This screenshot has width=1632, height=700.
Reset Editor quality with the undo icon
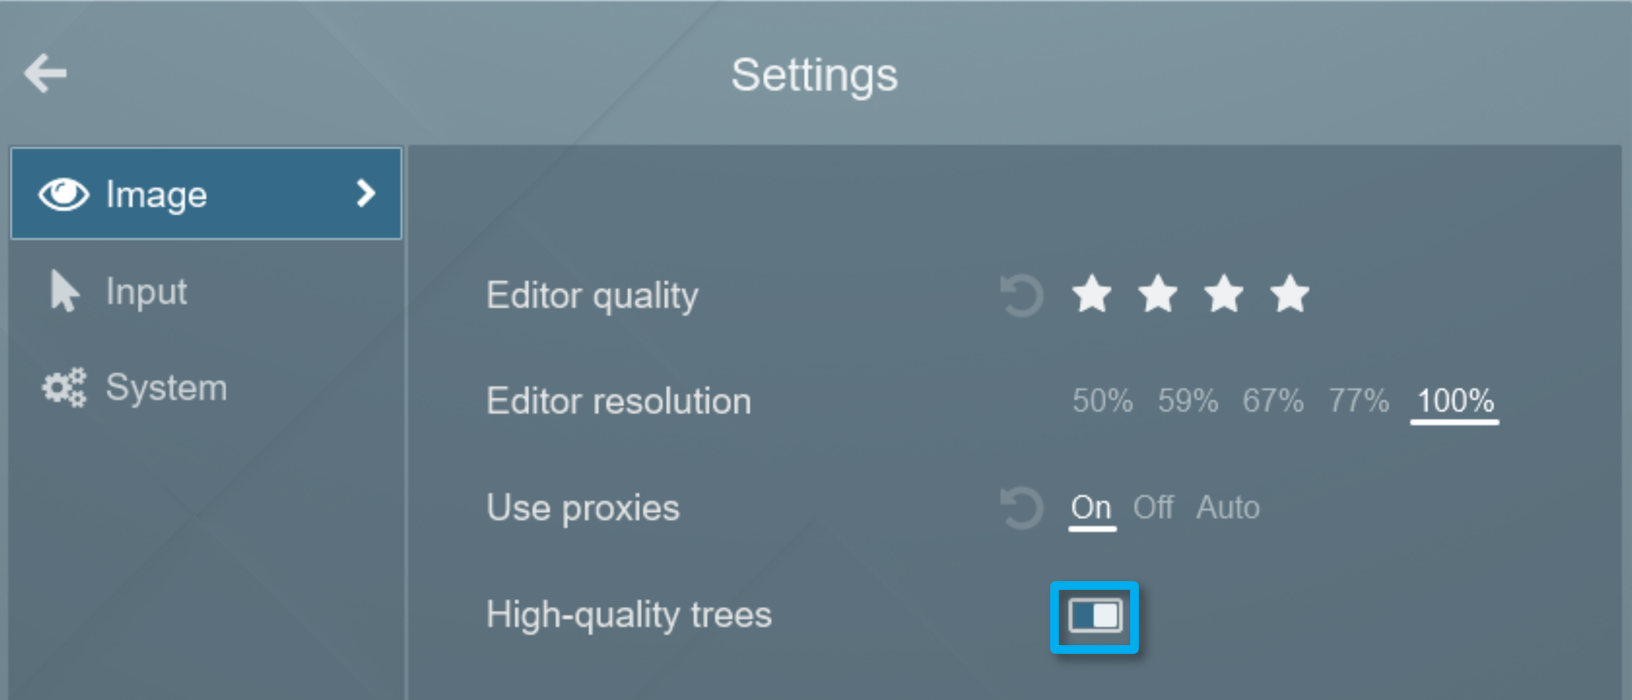pos(1020,295)
